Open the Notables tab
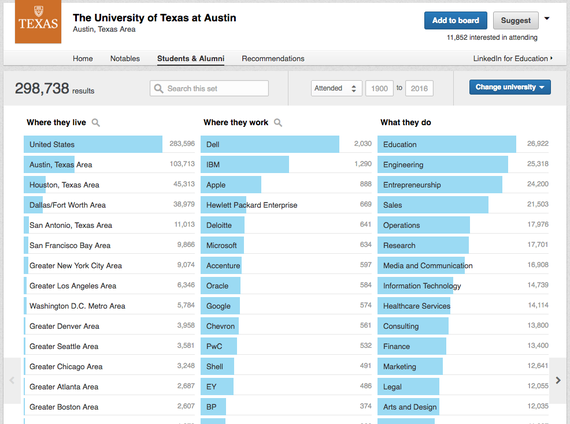570x424 pixels. (125, 59)
